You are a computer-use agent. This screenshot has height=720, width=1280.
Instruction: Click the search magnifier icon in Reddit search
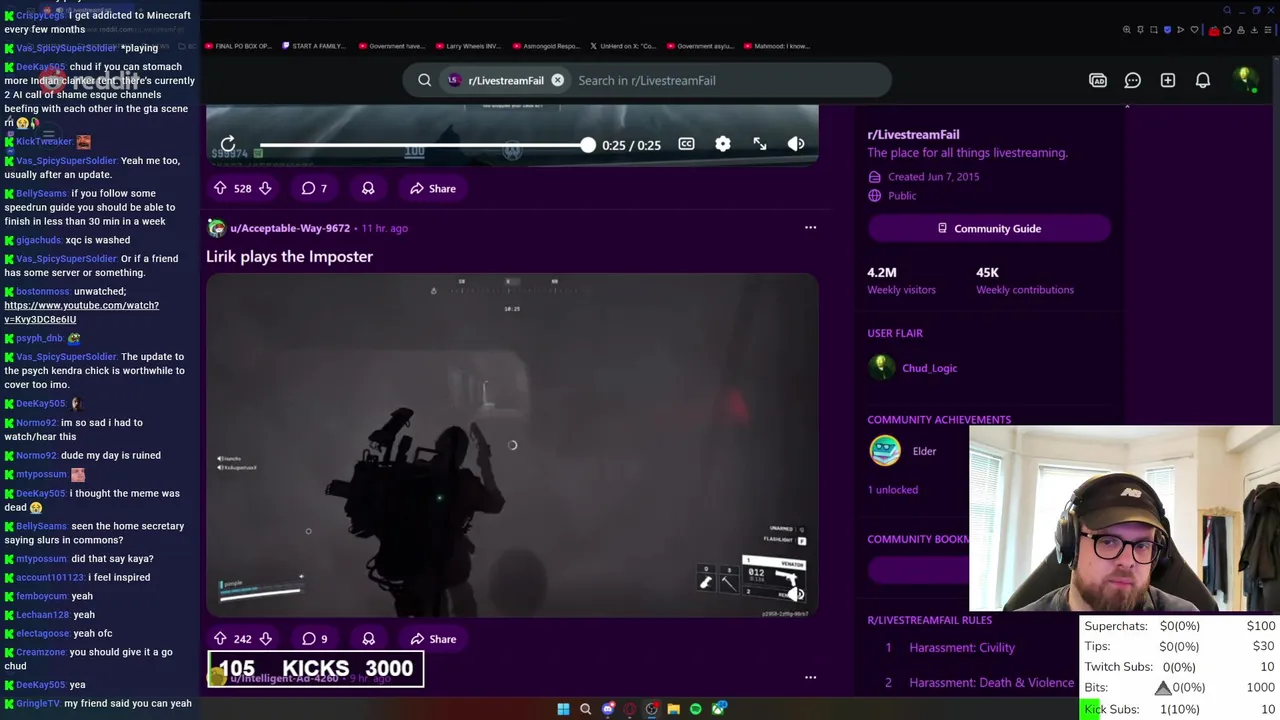point(425,80)
